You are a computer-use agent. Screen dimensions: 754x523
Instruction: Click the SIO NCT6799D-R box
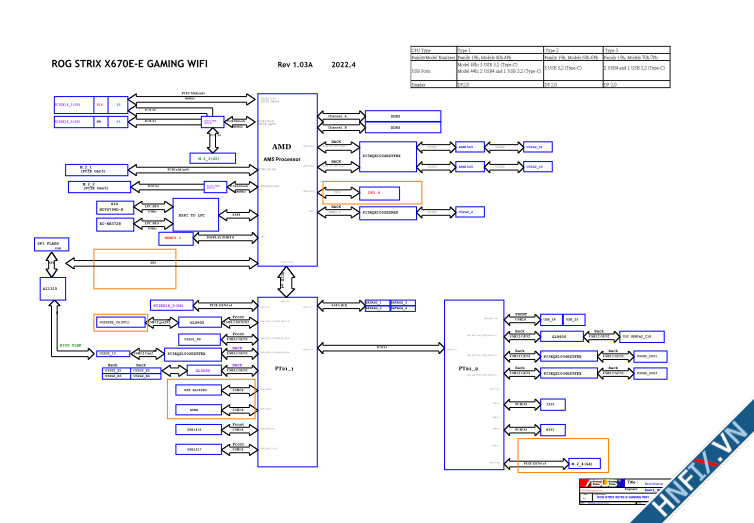(115, 207)
